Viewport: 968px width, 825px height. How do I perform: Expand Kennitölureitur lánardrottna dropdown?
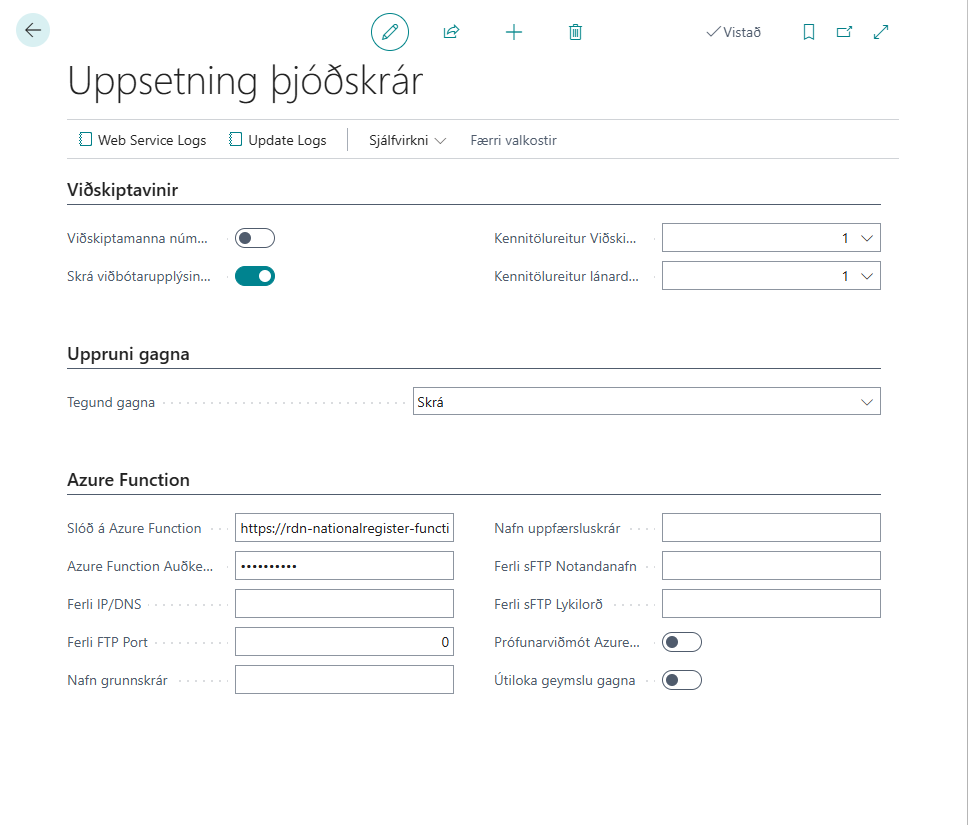click(x=771, y=276)
